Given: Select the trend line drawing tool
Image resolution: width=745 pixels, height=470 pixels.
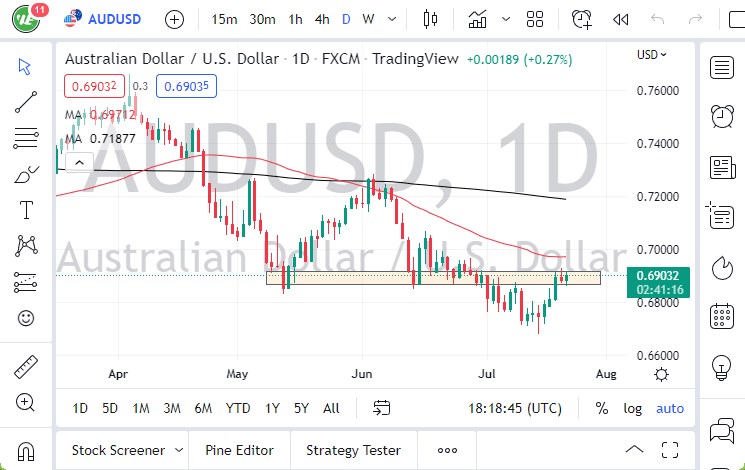Looking at the screenshot, I should 26,102.
